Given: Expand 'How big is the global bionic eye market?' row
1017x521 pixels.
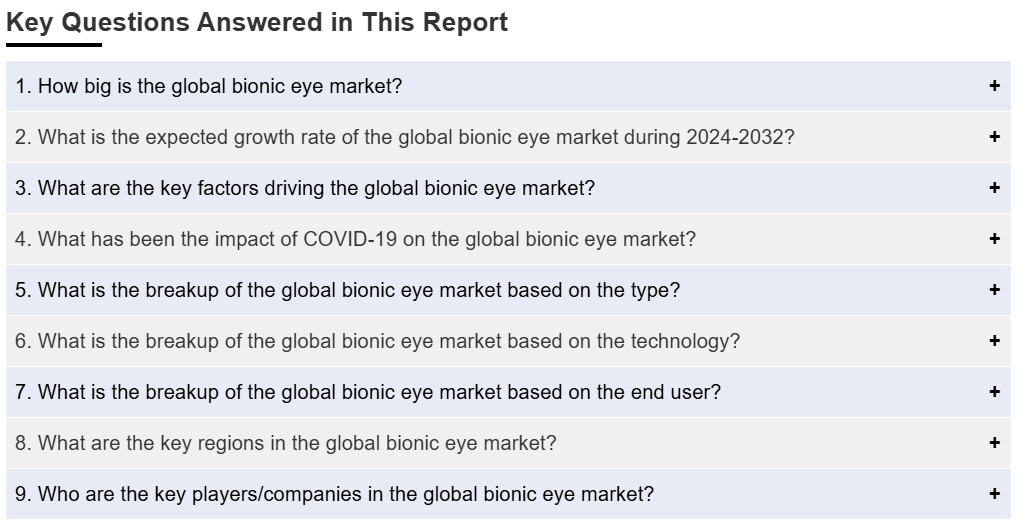Looking at the screenshot, I should [508, 86].
